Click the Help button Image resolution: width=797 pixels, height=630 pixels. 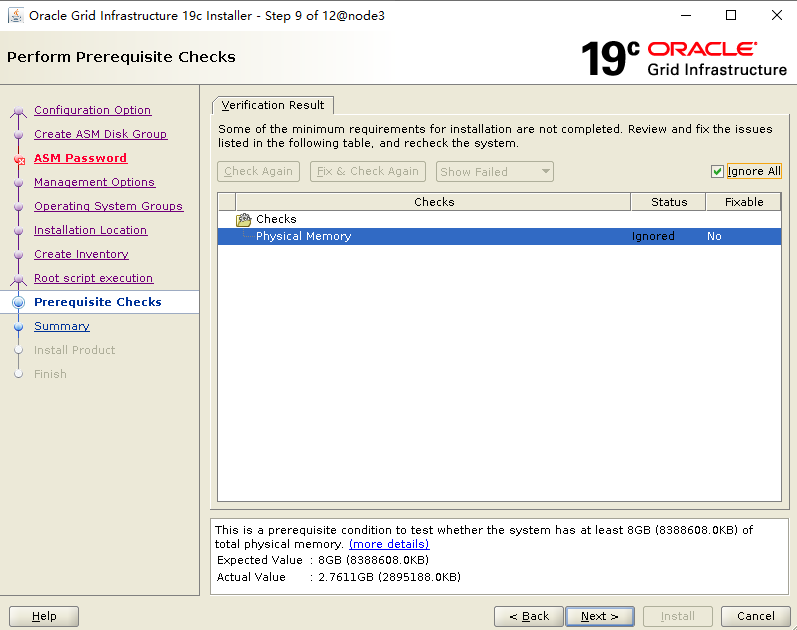pyautogui.click(x=44, y=616)
